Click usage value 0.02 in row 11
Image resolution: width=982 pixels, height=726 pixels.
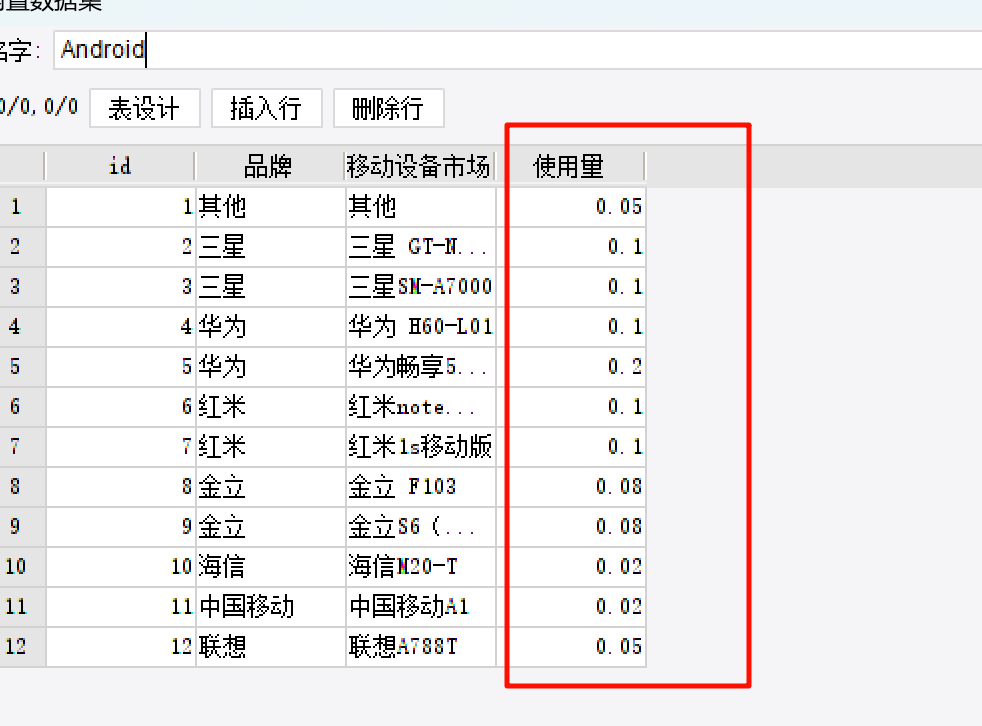(571, 606)
